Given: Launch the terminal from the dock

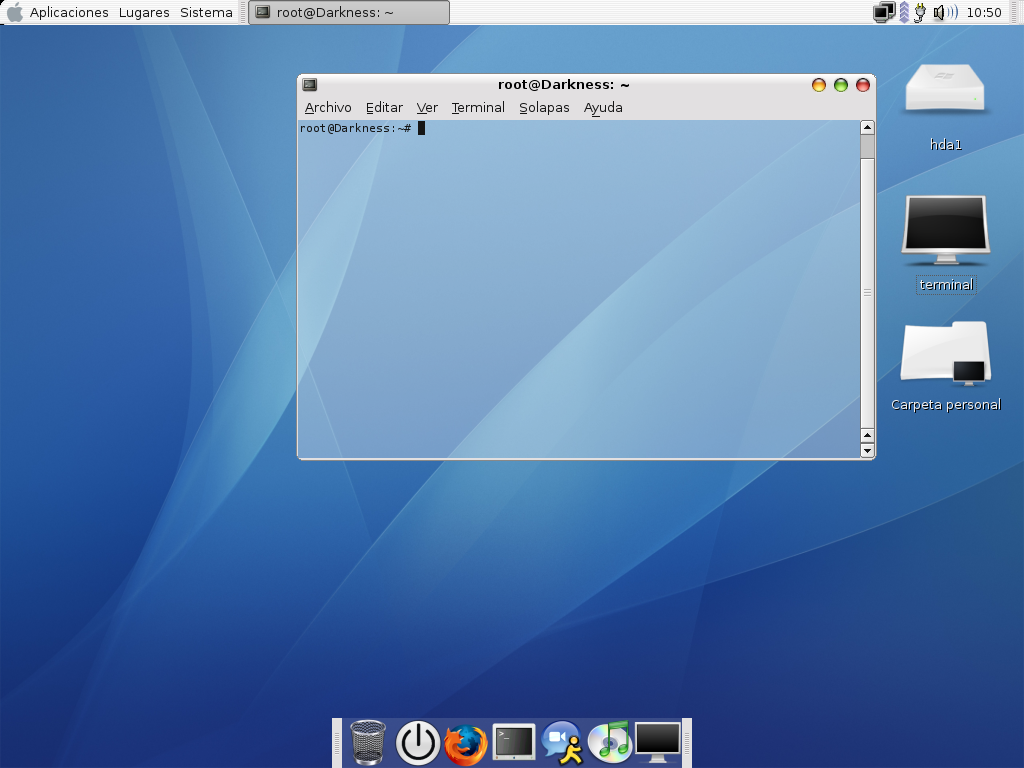Looking at the screenshot, I should [x=514, y=742].
